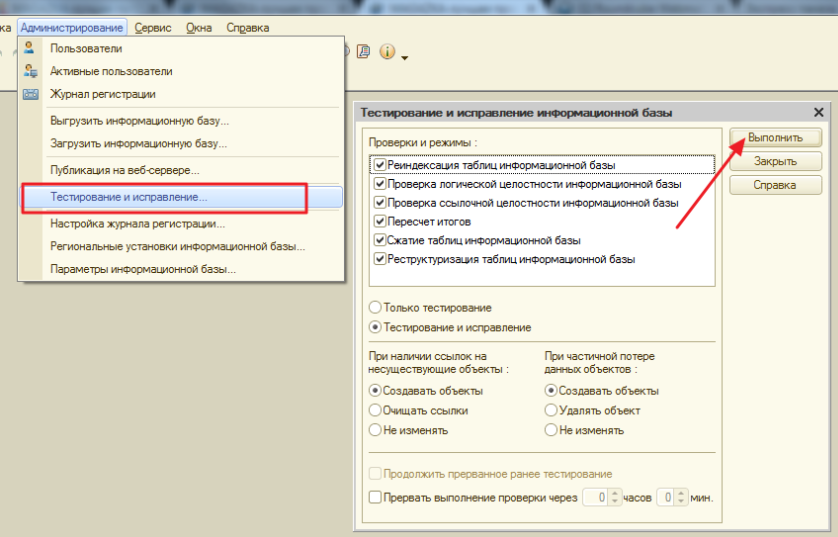The image size is (838, 537).
Task: Select Не изменять under несуществующие объекты
Action: tap(375, 430)
